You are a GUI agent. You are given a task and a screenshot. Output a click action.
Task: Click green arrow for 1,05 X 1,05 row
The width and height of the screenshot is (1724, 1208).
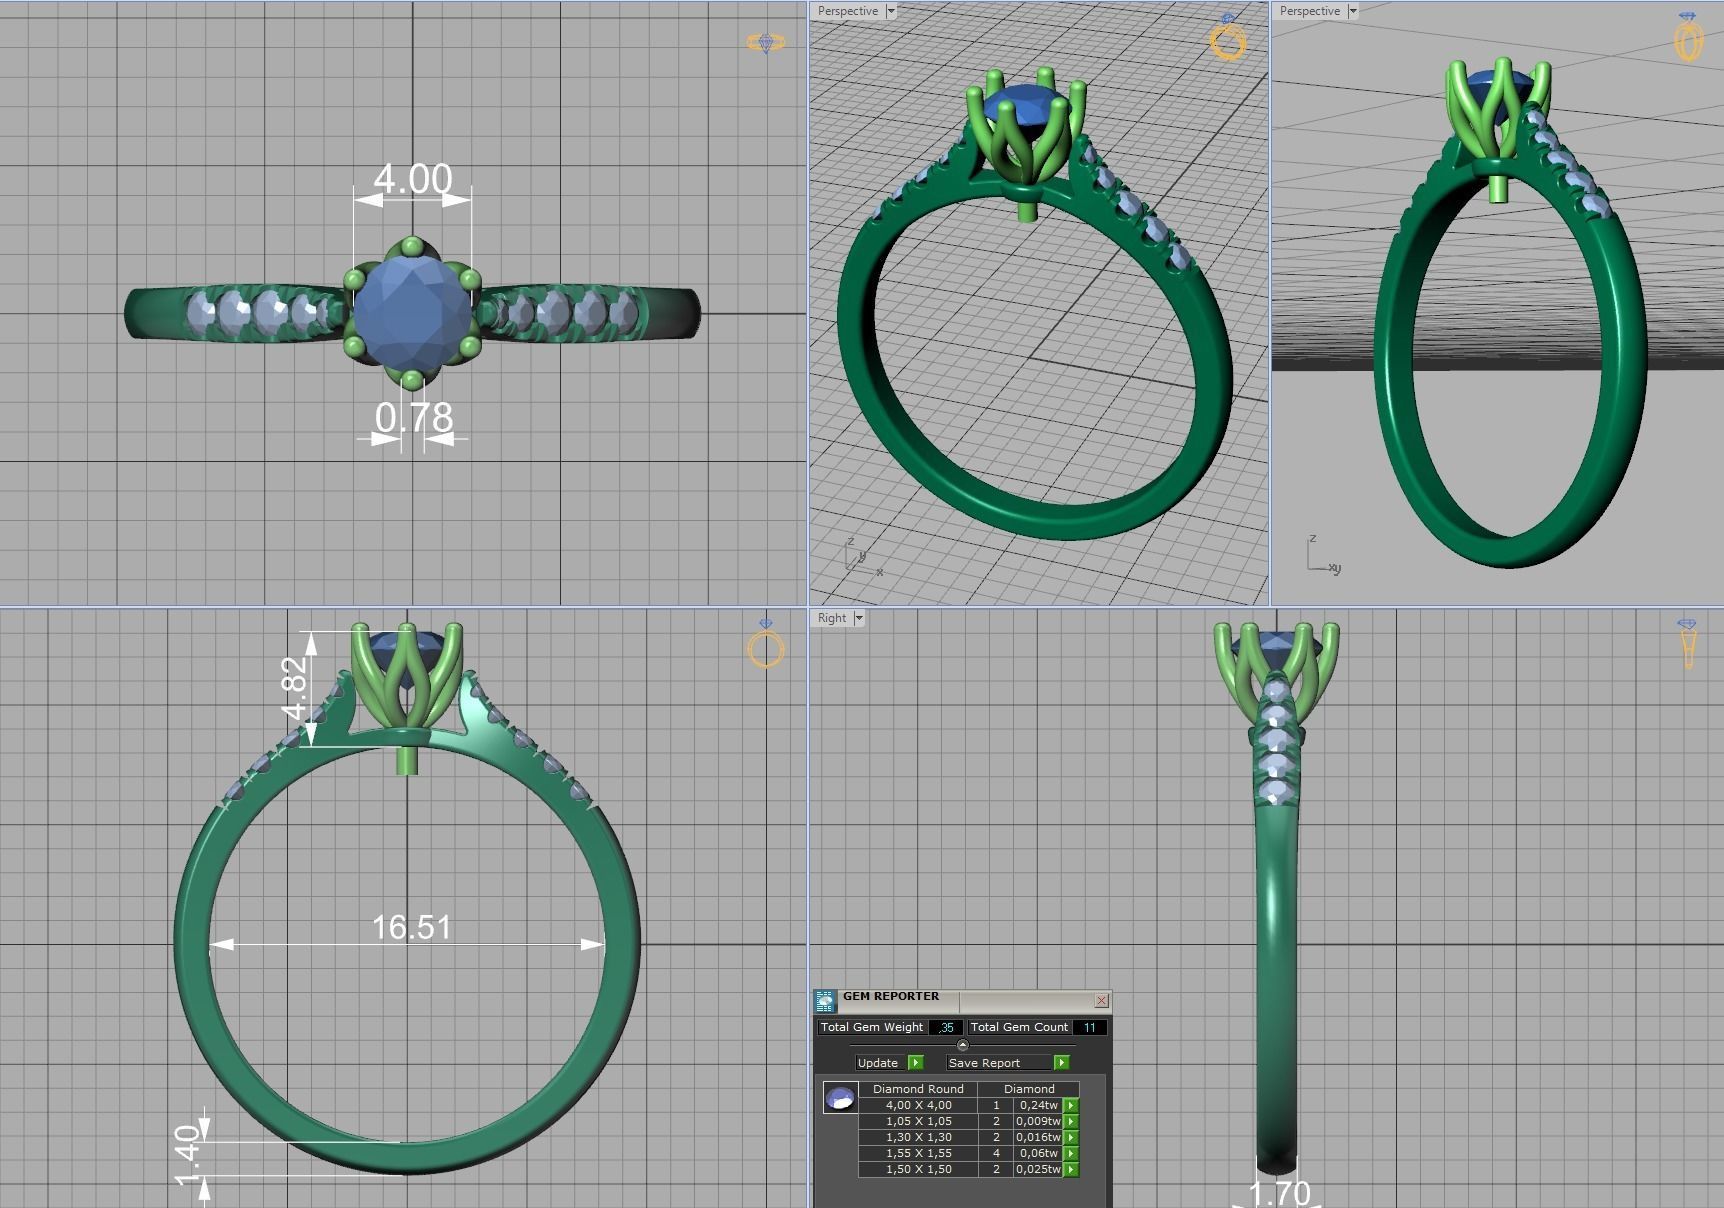pyautogui.click(x=1071, y=1122)
